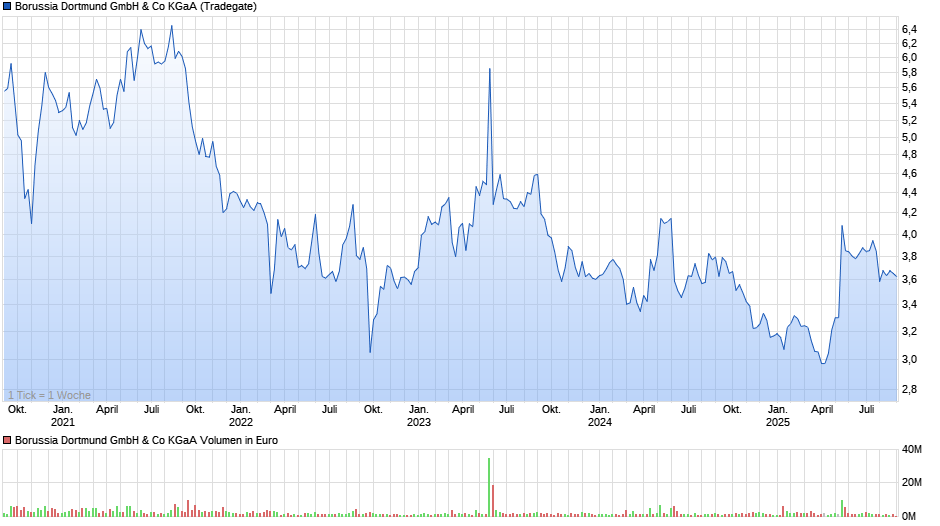The height and width of the screenshot is (526, 940).
Task: Click the 3,0 price axis label
Action: (909, 359)
